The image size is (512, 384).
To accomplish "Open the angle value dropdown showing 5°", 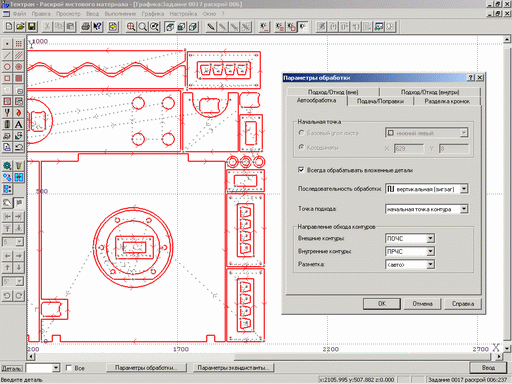I will point(19,281).
